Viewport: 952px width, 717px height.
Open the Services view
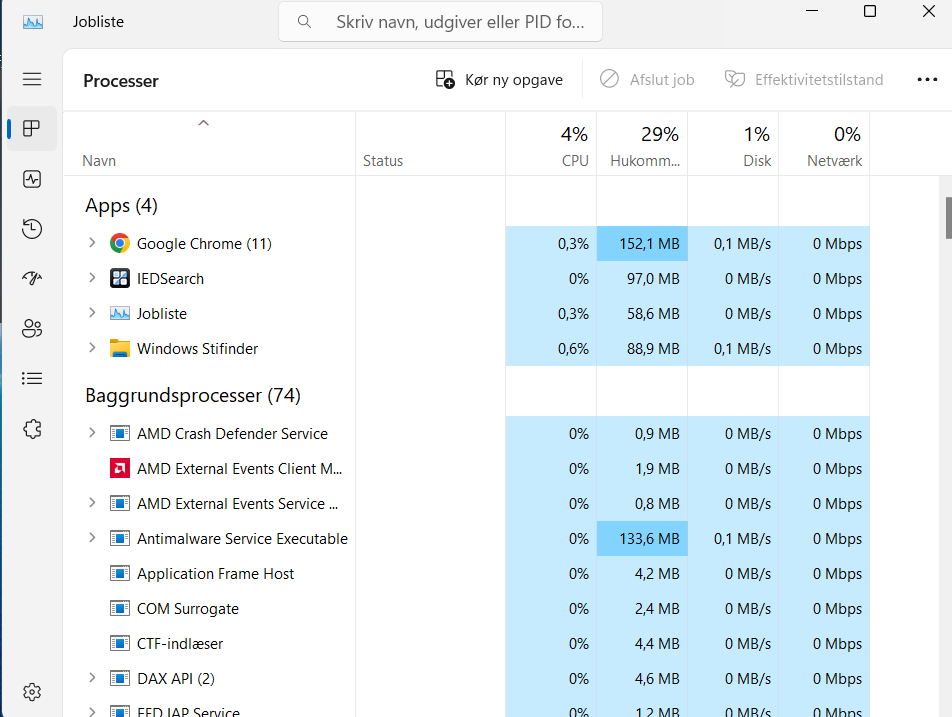(31, 428)
